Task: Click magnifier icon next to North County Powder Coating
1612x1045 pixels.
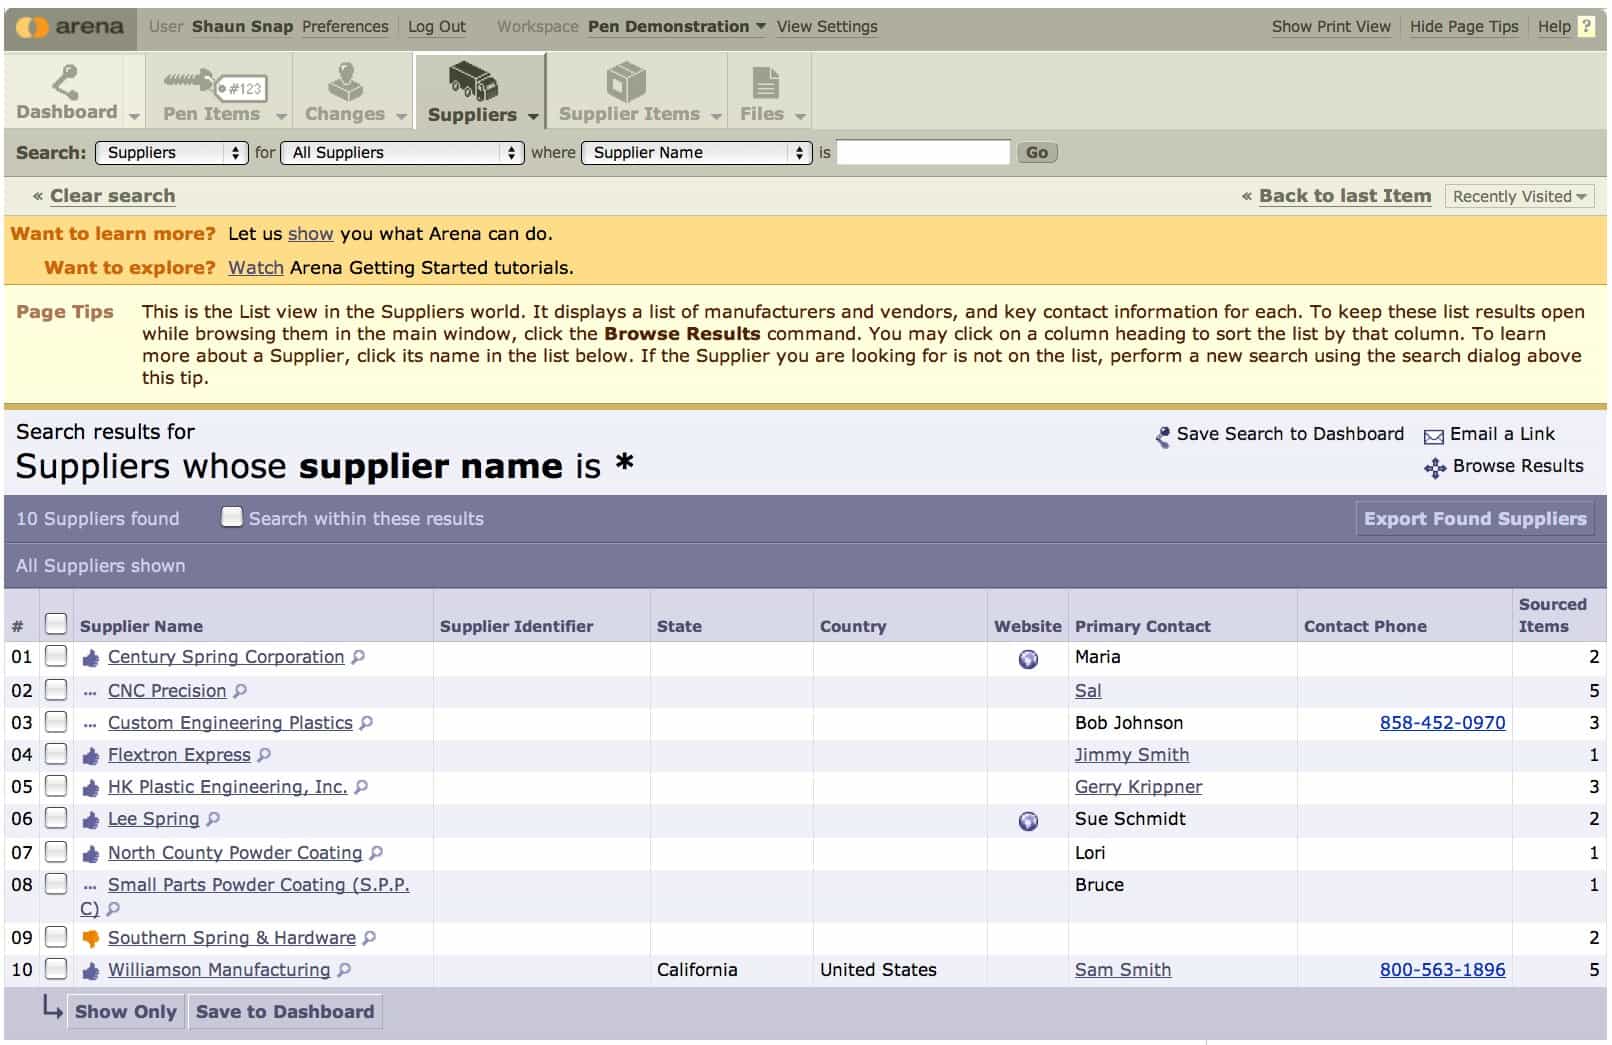Action: tap(376, 853)
